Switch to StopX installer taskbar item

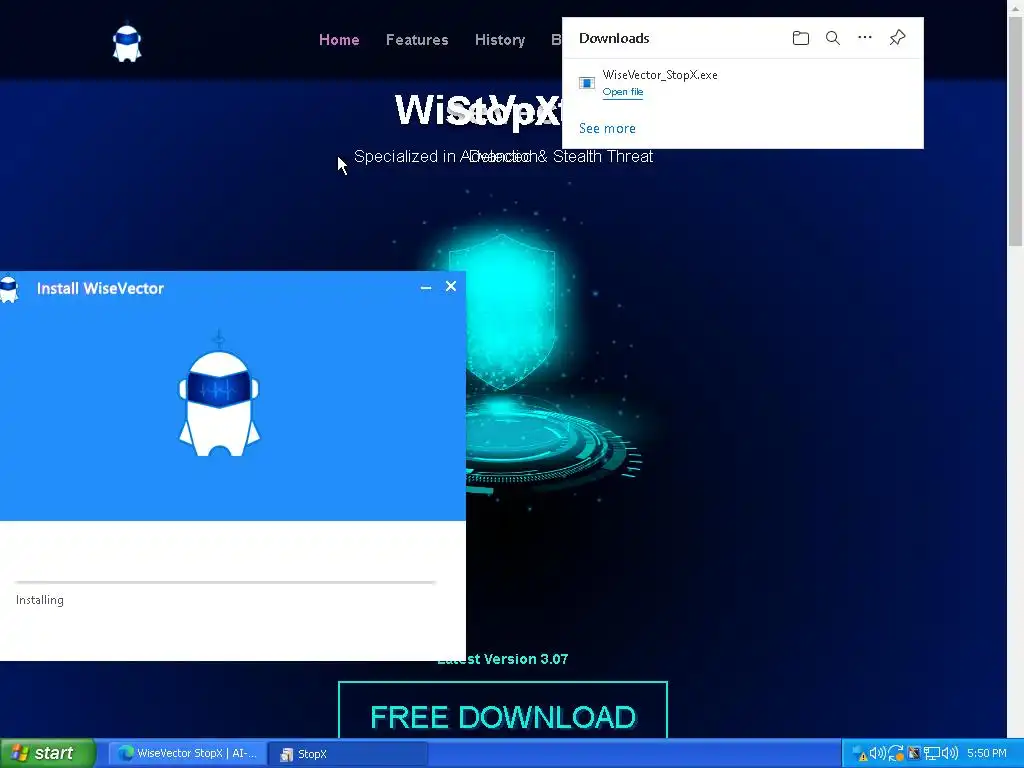[348, 754]
